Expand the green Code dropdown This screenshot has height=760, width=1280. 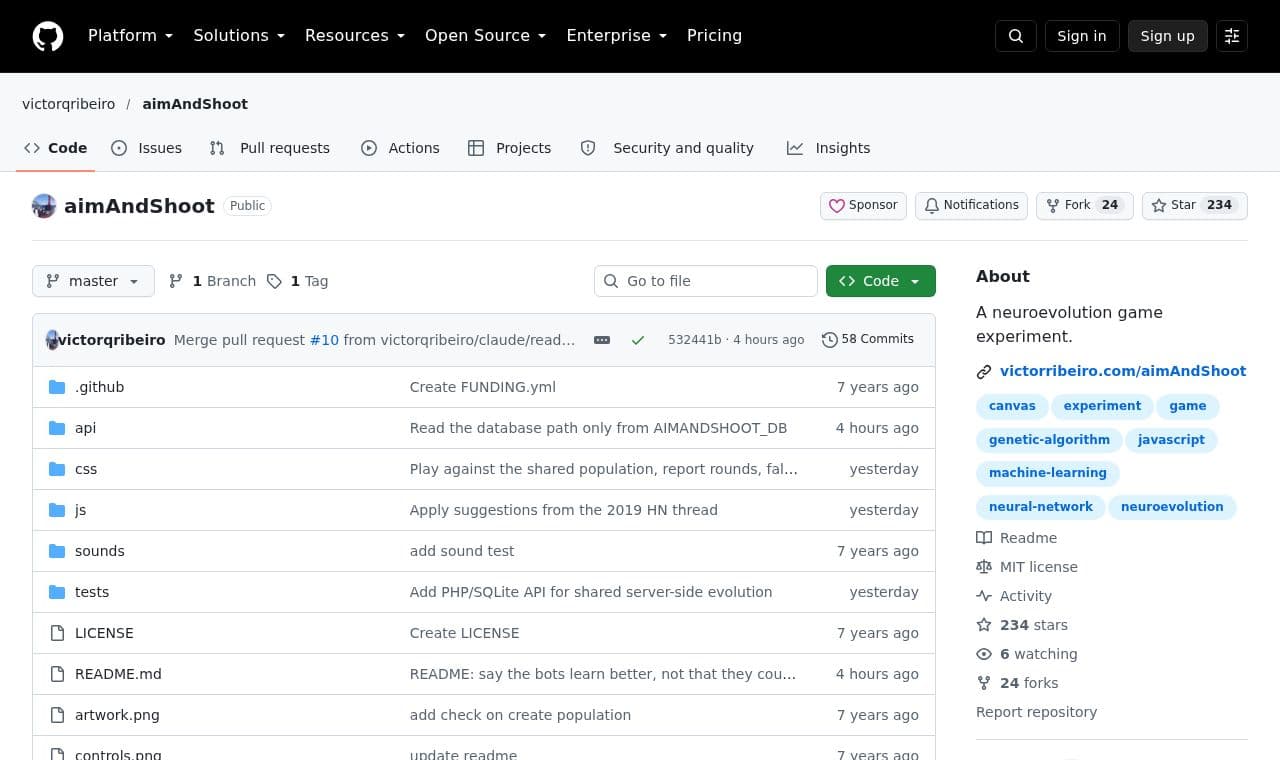pos(881,281)
